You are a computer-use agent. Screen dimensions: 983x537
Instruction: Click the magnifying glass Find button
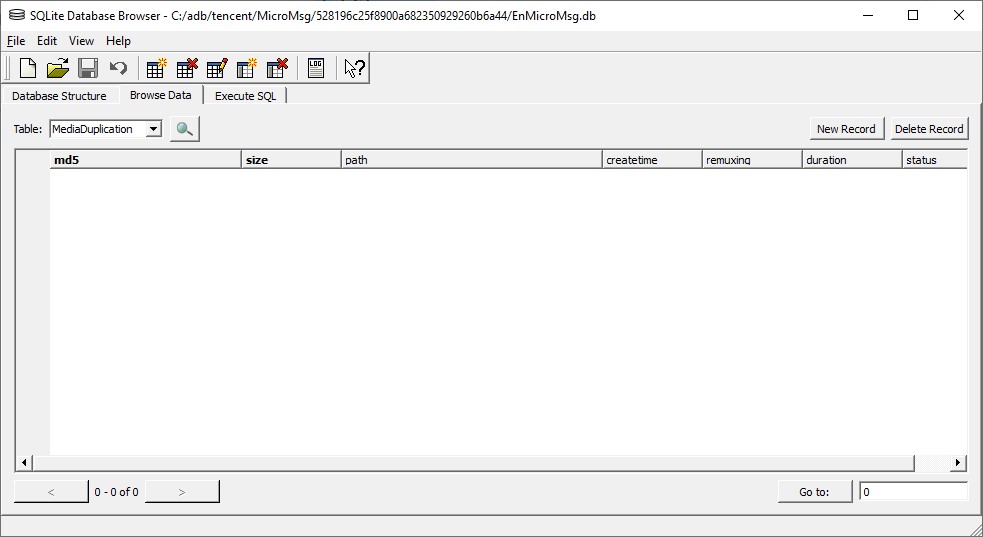click(184, 129)
